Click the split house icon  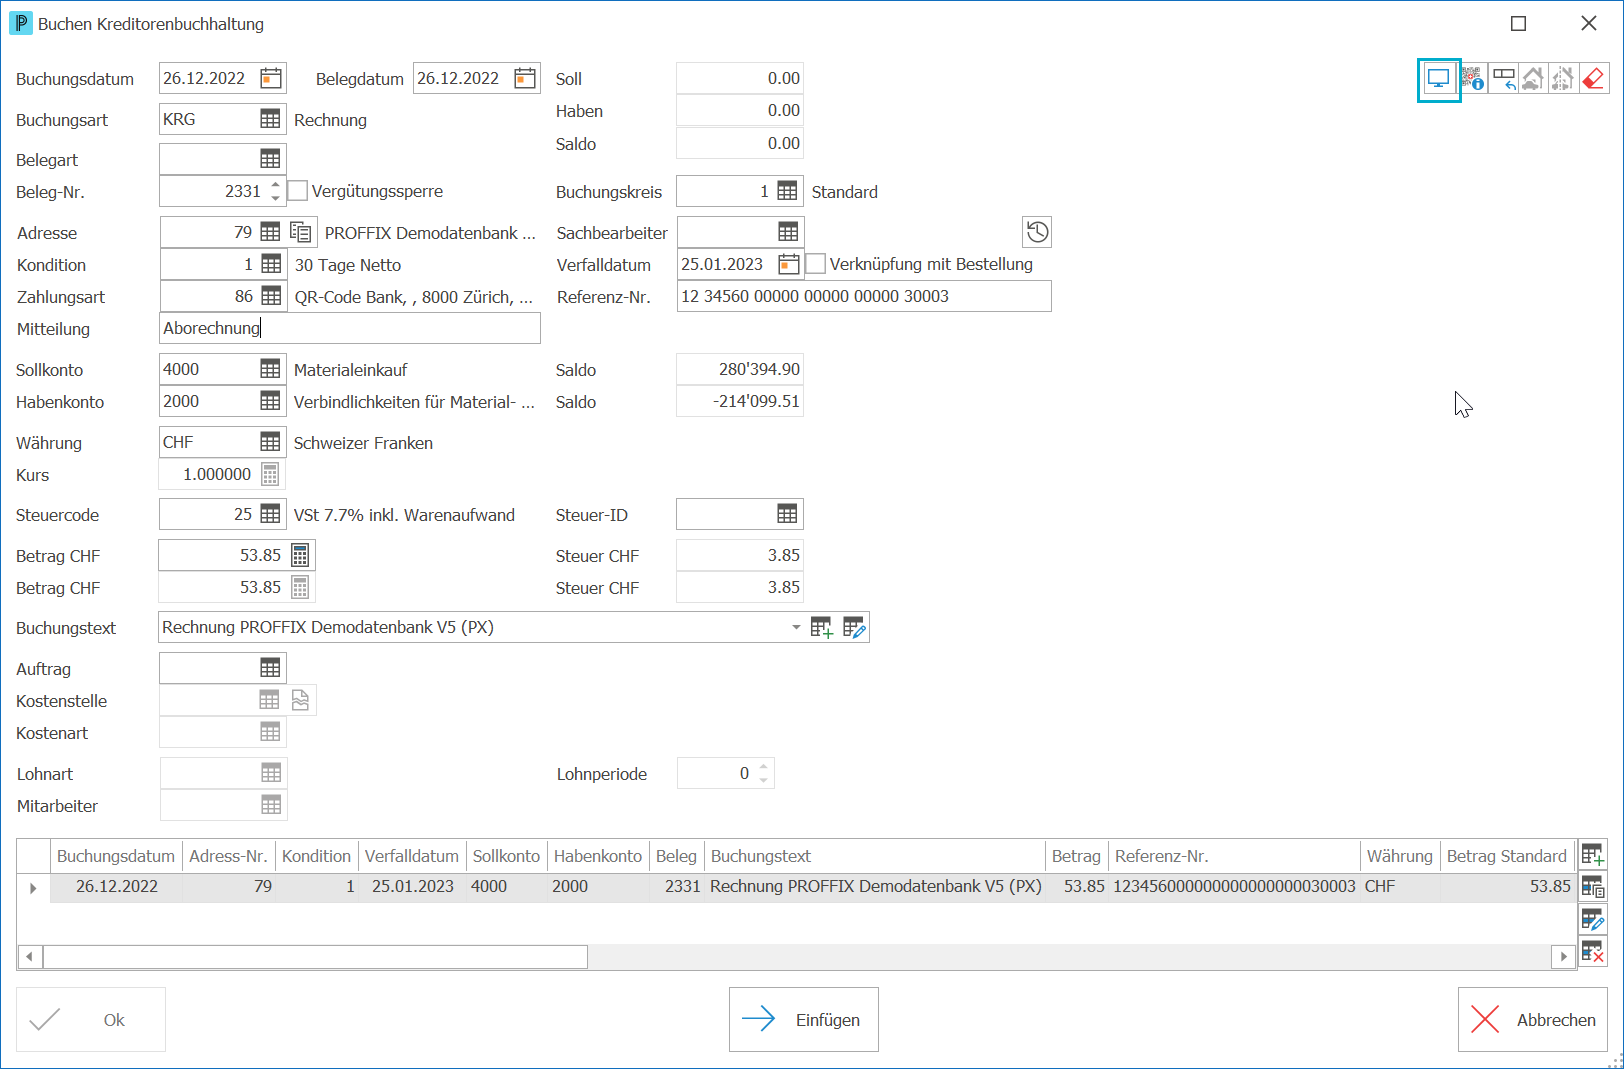[x=1562, y=79]
